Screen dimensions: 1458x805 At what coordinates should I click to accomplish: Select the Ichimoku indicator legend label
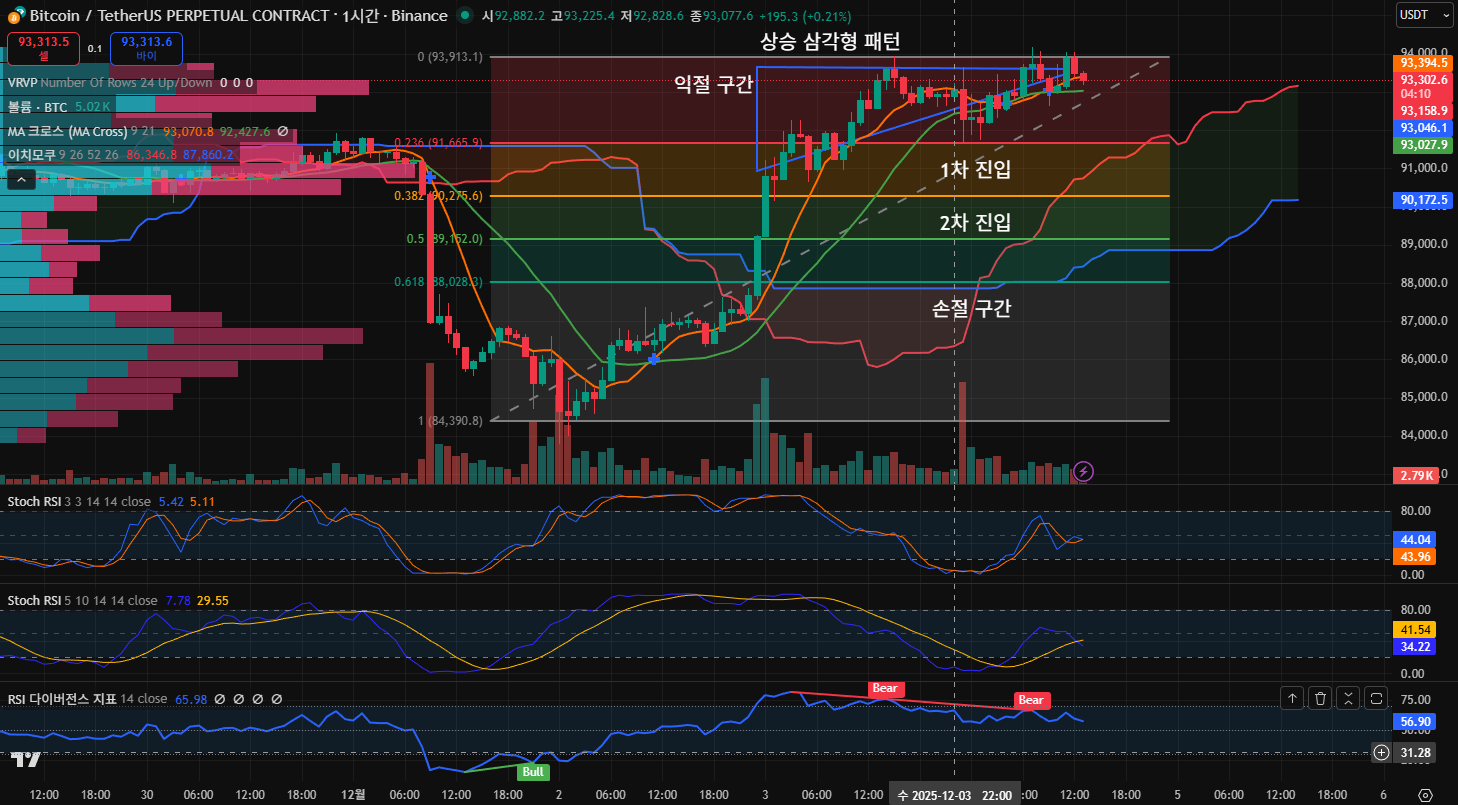tap(32, 155)
